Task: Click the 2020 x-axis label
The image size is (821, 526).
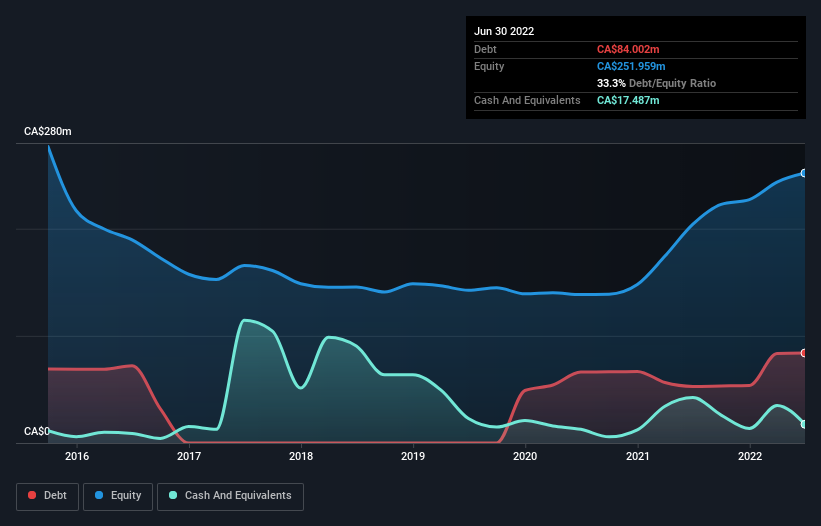Action: coord(525,456)
